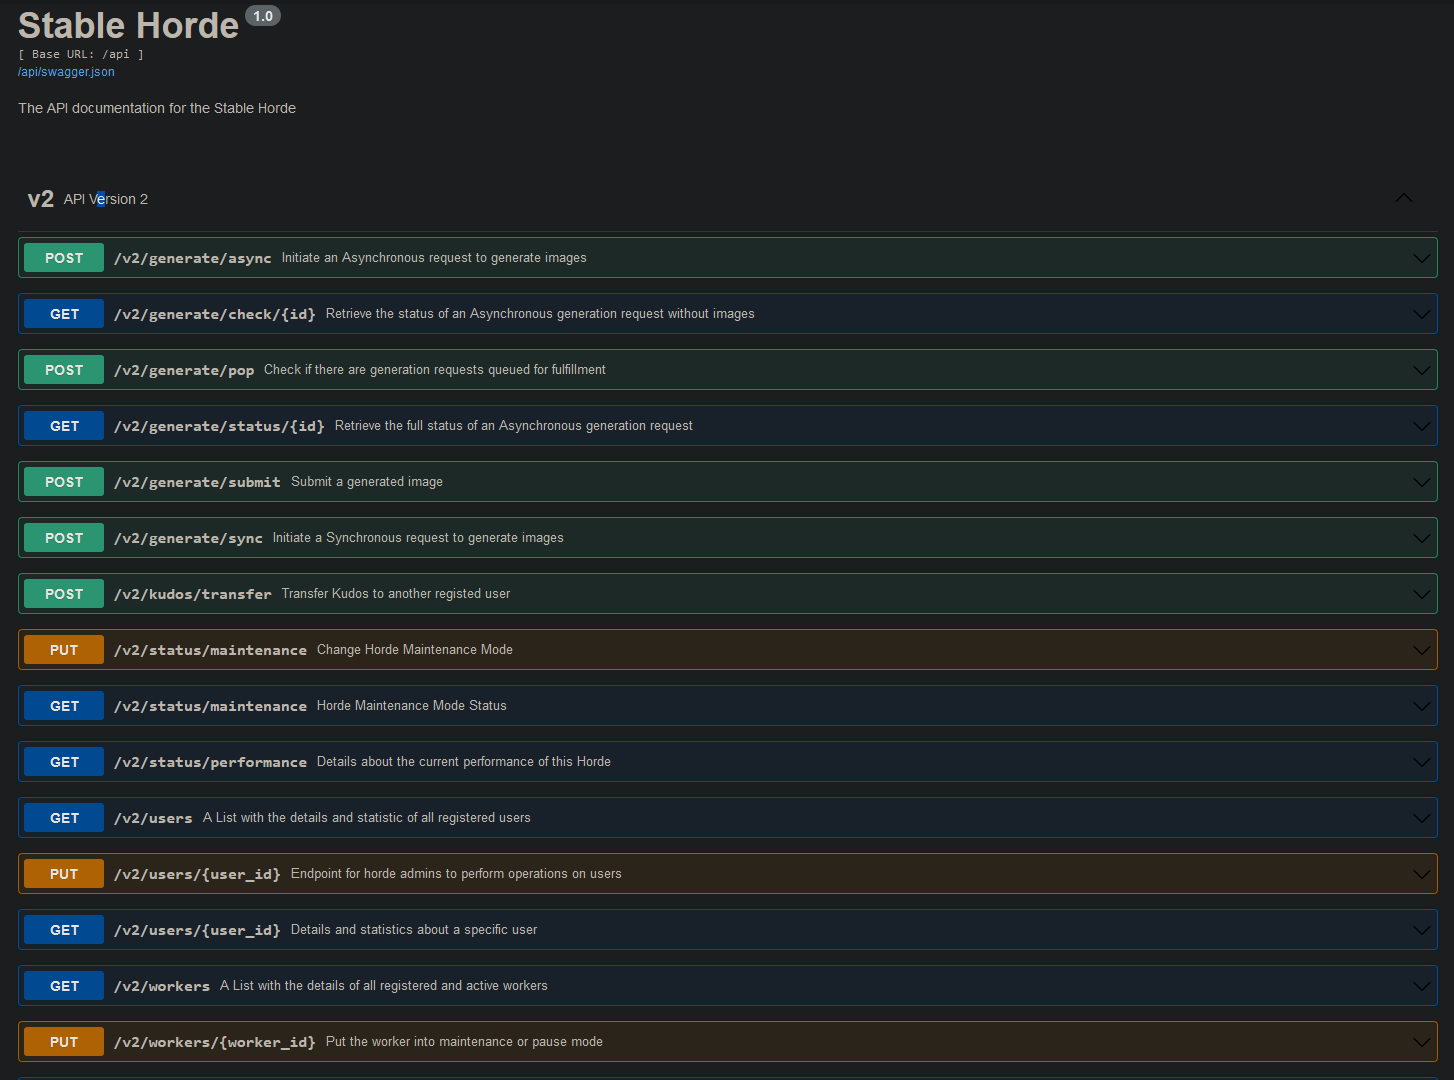Click 'A List with the details and statistic of all registered users'
Screen dimensions: 1454x1080
click(x=367, y=818)
